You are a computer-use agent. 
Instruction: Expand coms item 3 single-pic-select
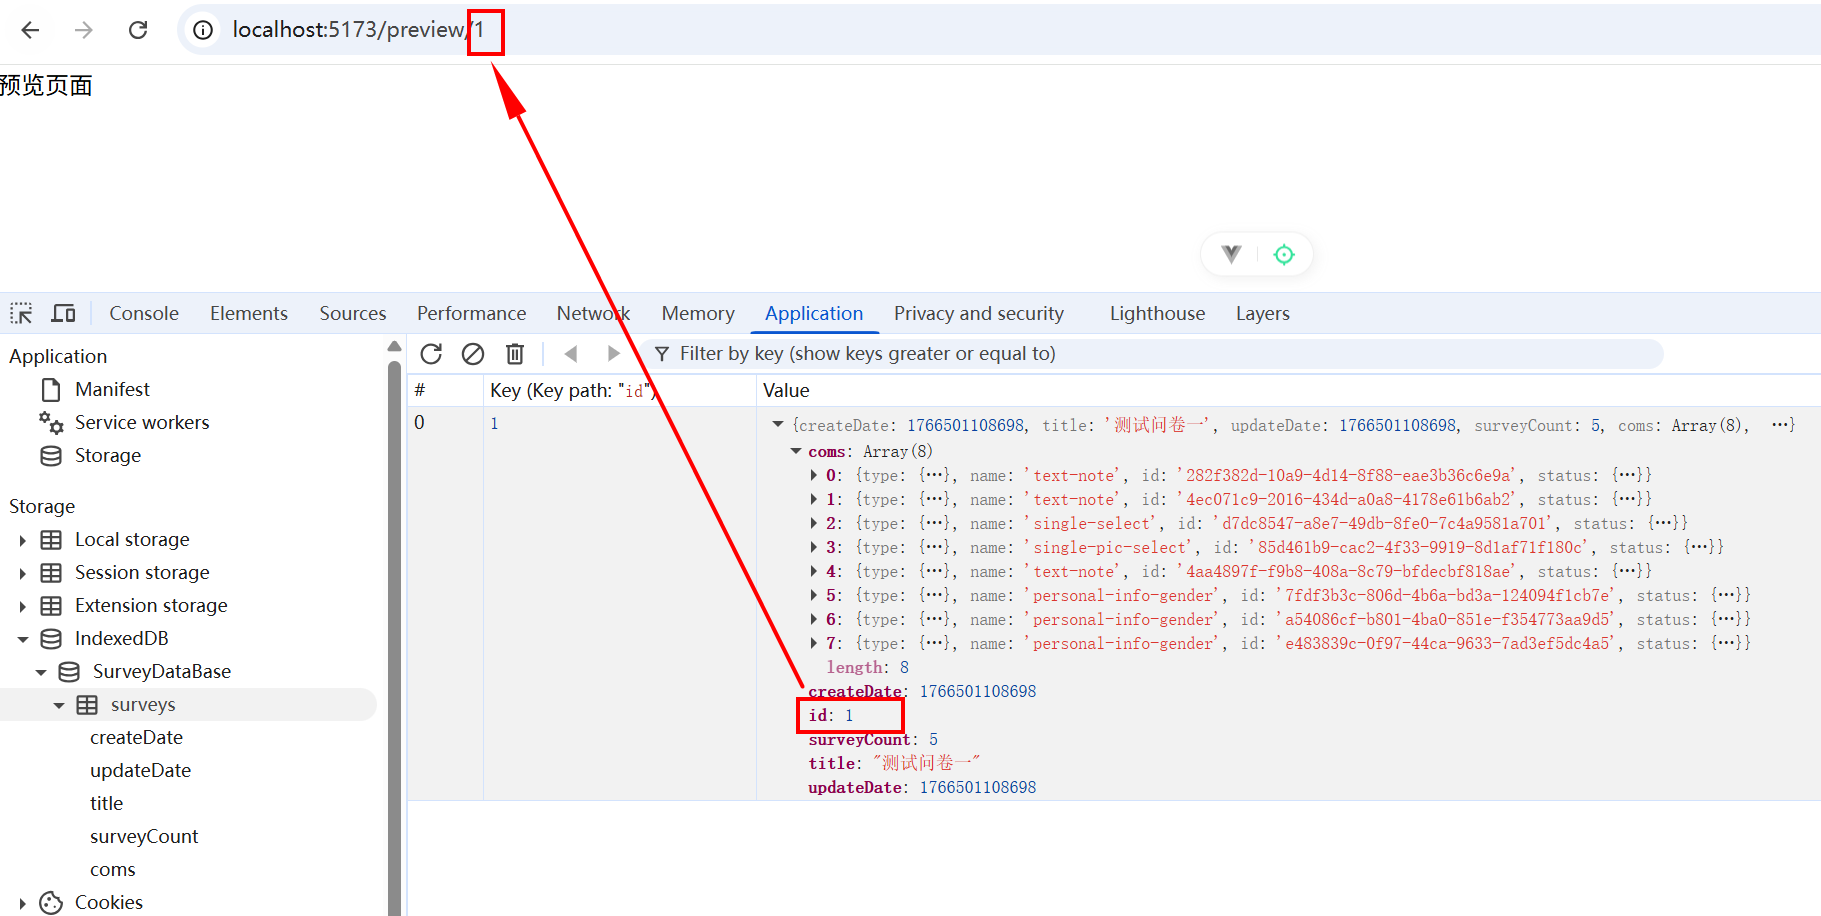pyautogui.click(x=814, y=547)
